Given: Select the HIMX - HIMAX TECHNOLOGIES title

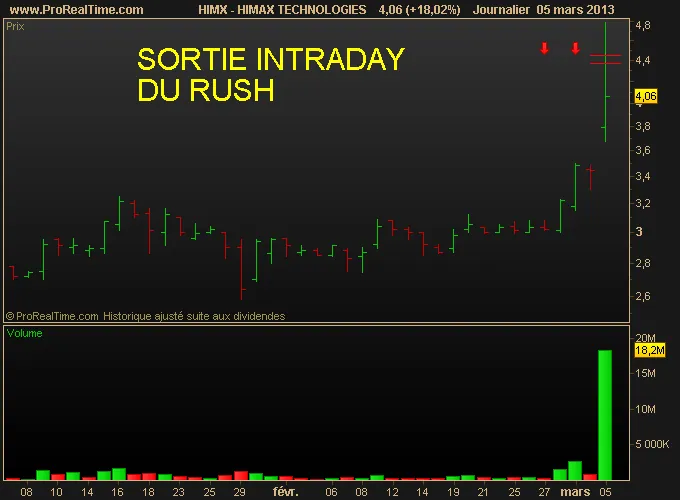Looking at the screenshot, I should point(282,10).
